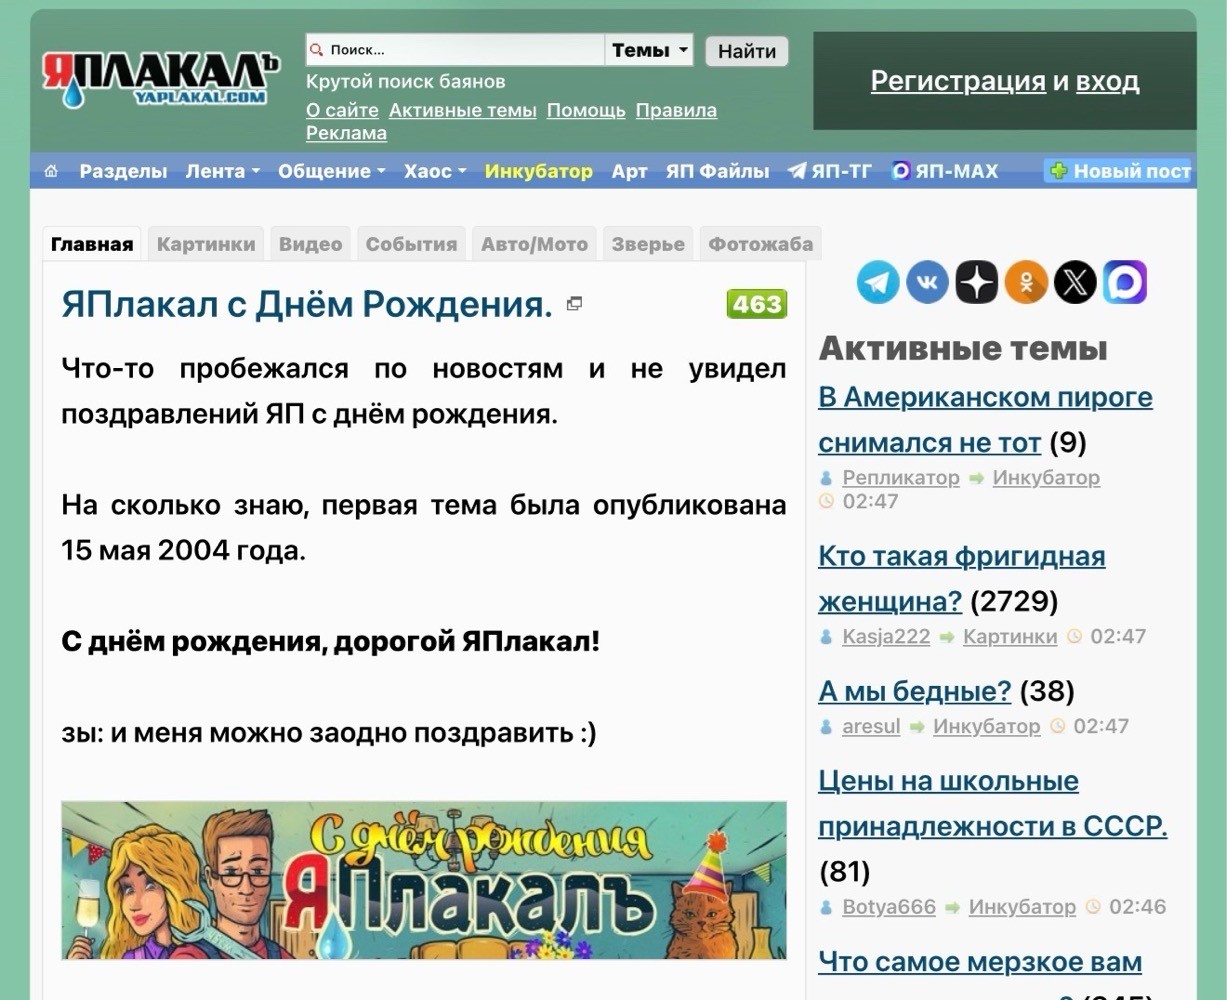Viewport: 1227px width, 1000px height.
Task: Switch to the События tab
Action: 411,244
